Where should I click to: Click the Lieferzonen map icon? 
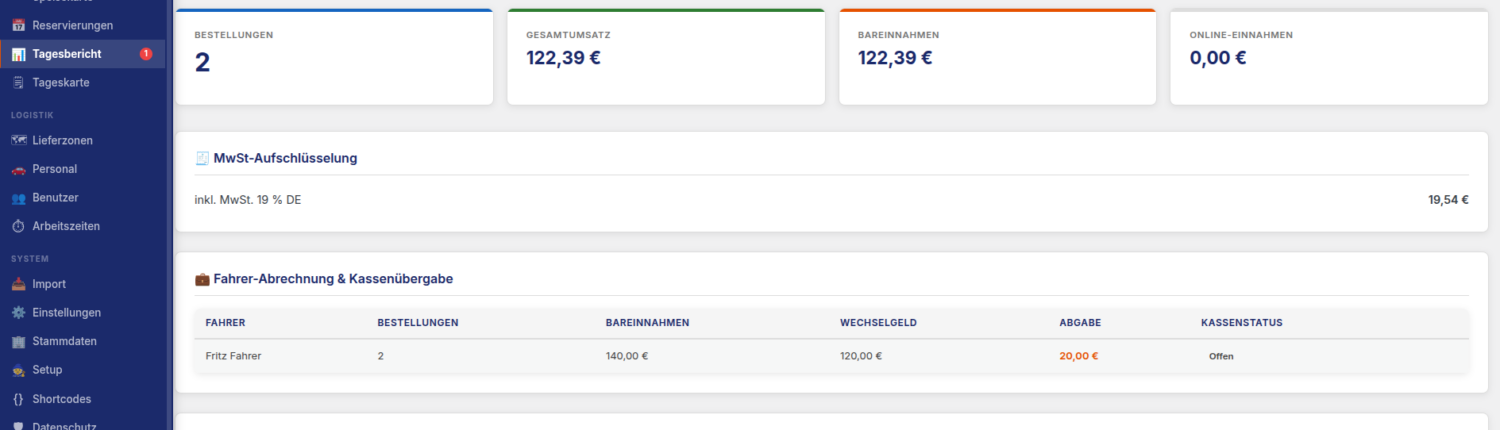click(18, 140)
